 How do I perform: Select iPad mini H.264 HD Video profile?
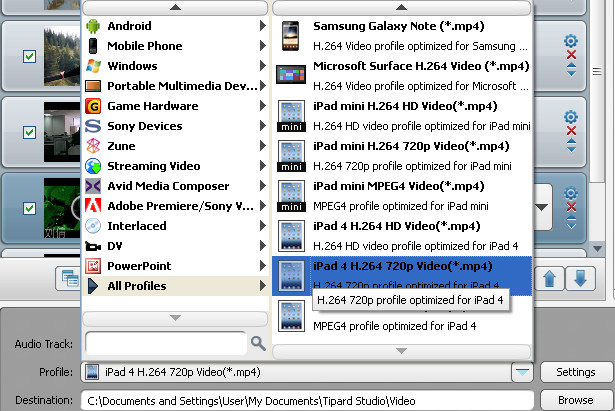[x=402, y=116]
